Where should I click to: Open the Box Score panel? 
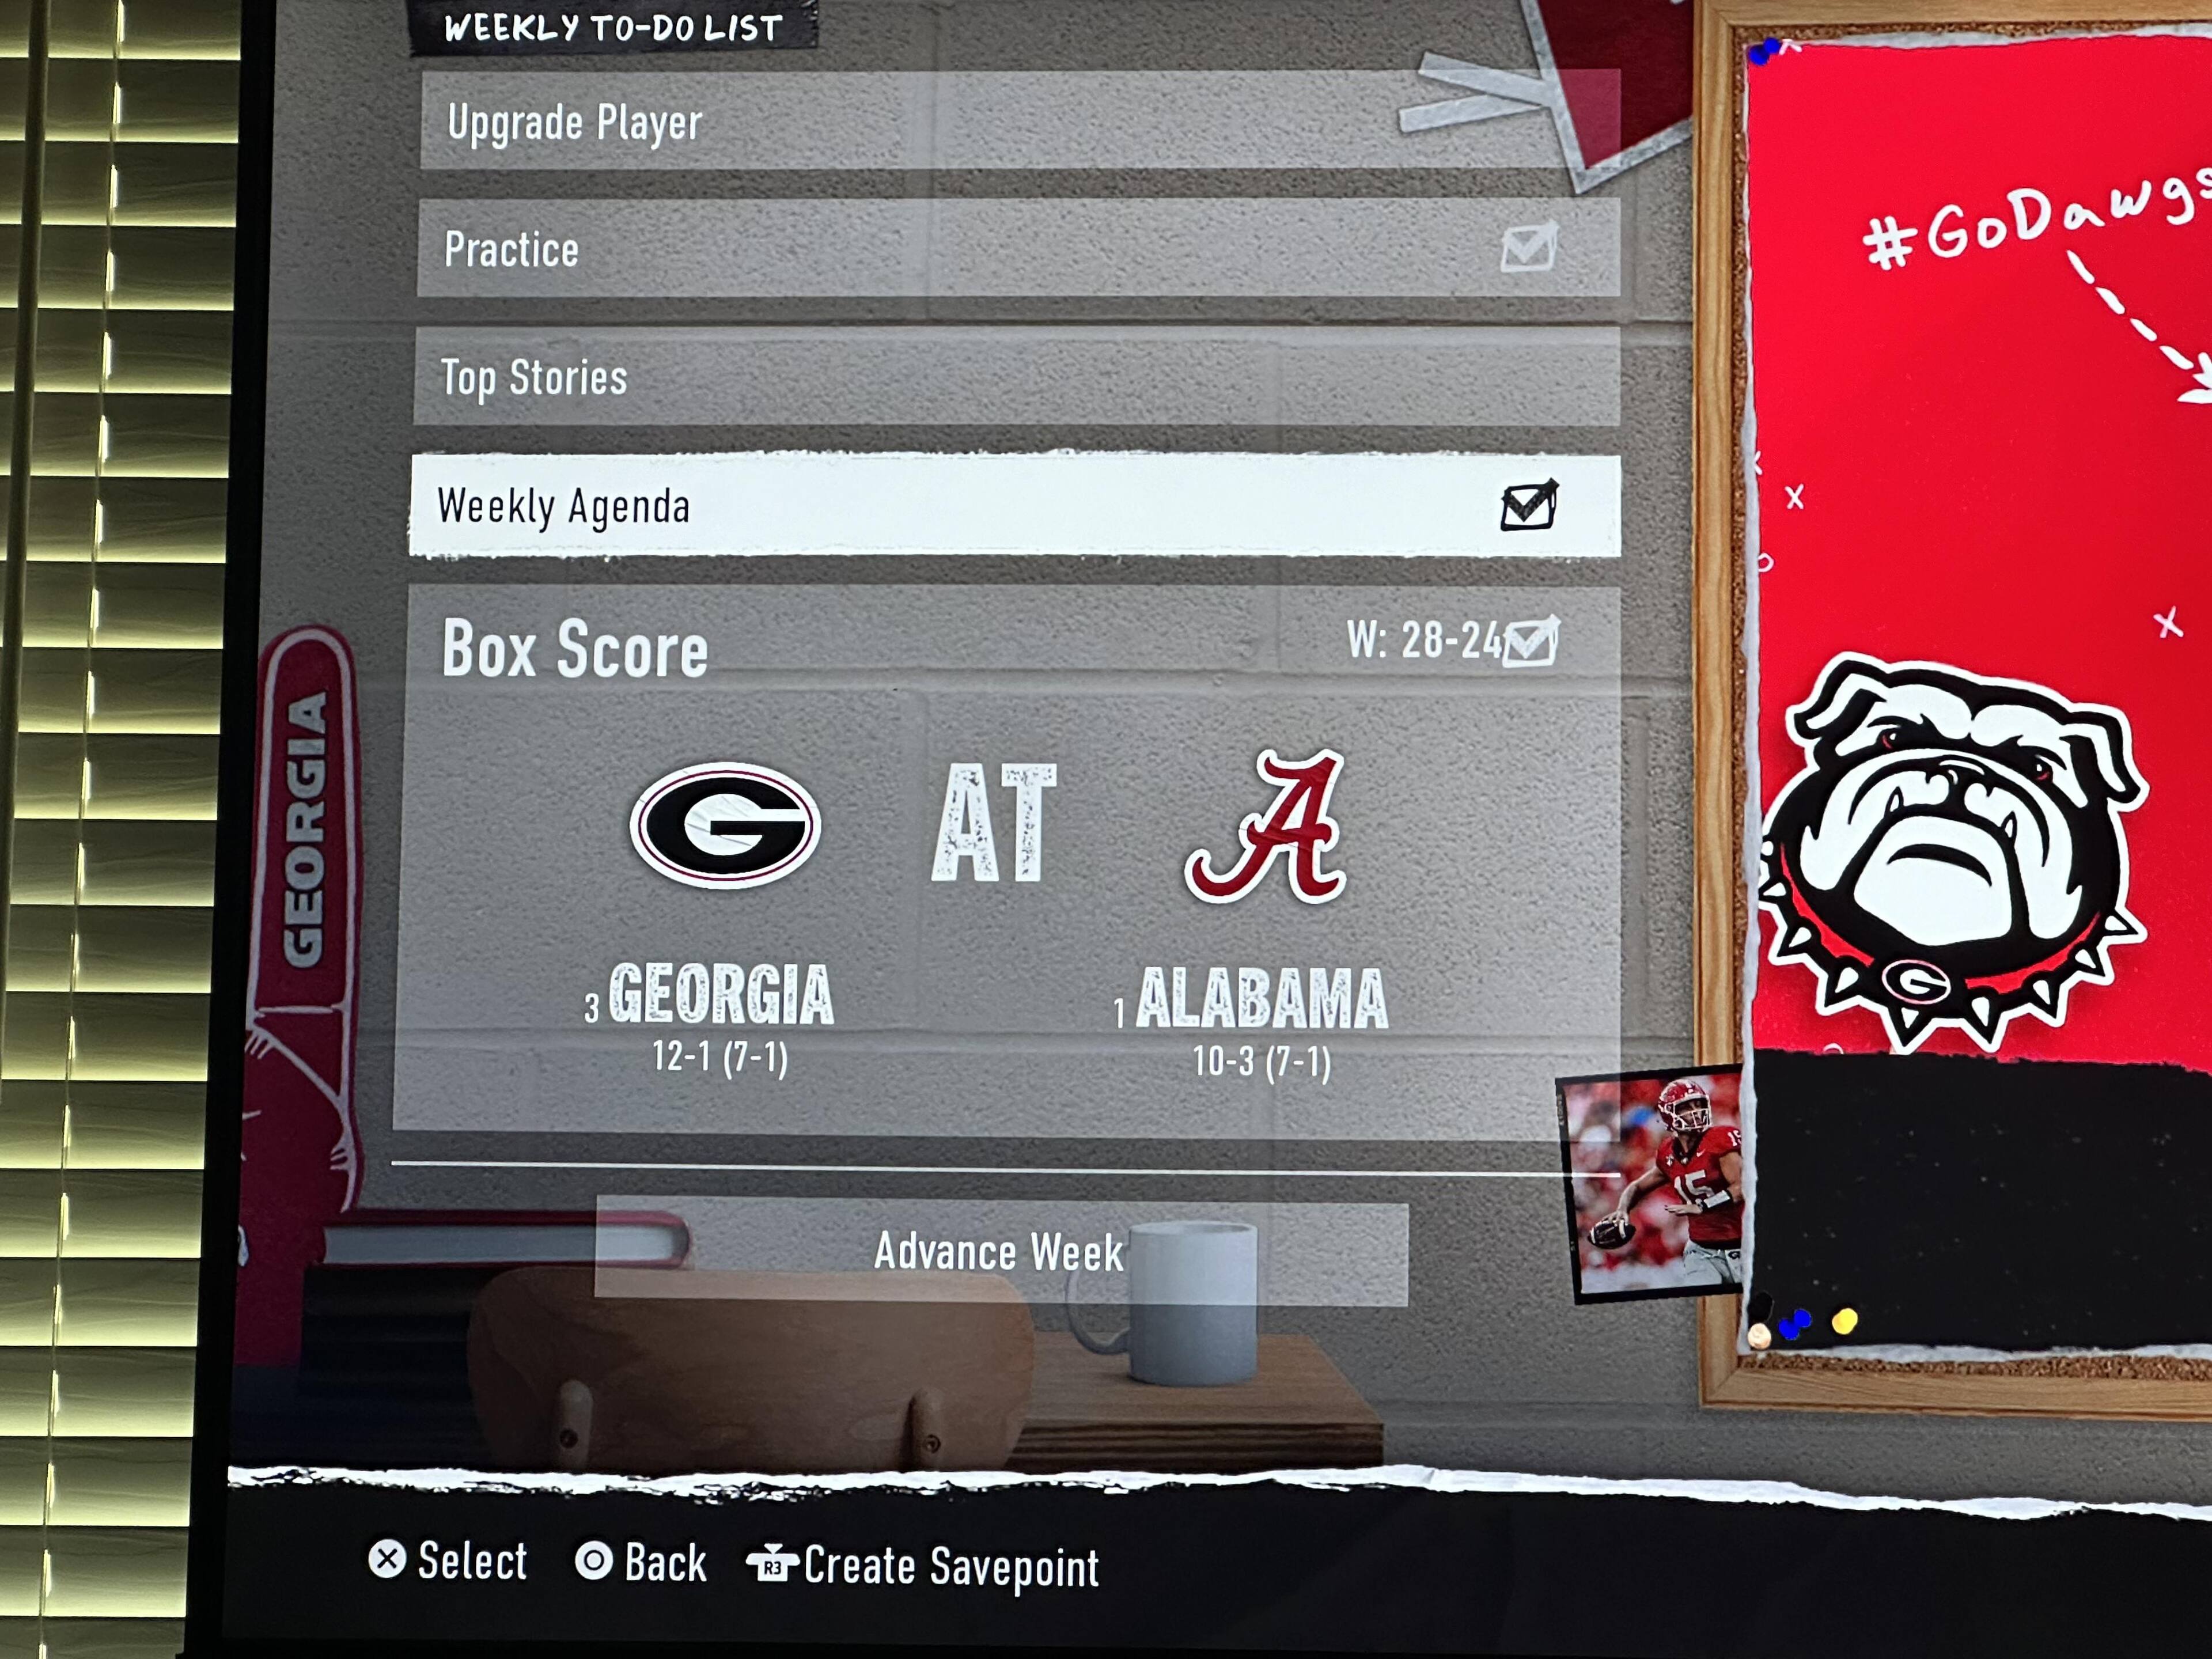click(1006, 861)
